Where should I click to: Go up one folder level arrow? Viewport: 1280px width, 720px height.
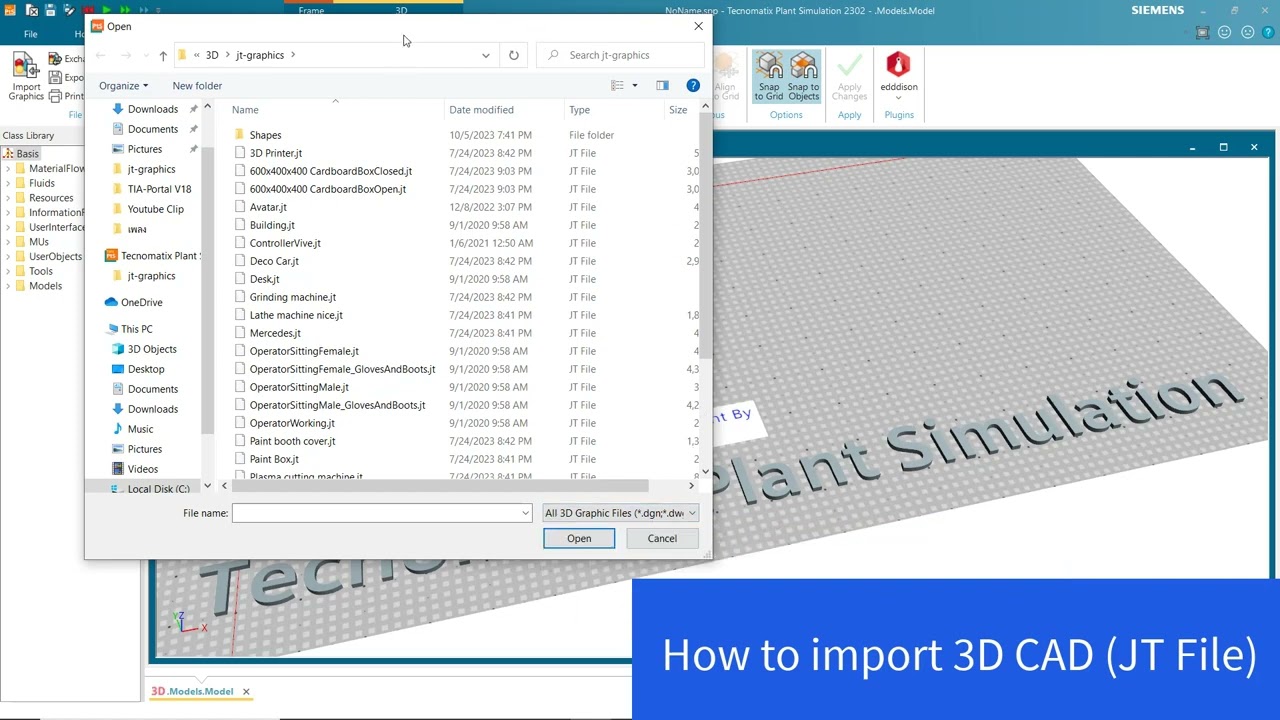(163, 55)
